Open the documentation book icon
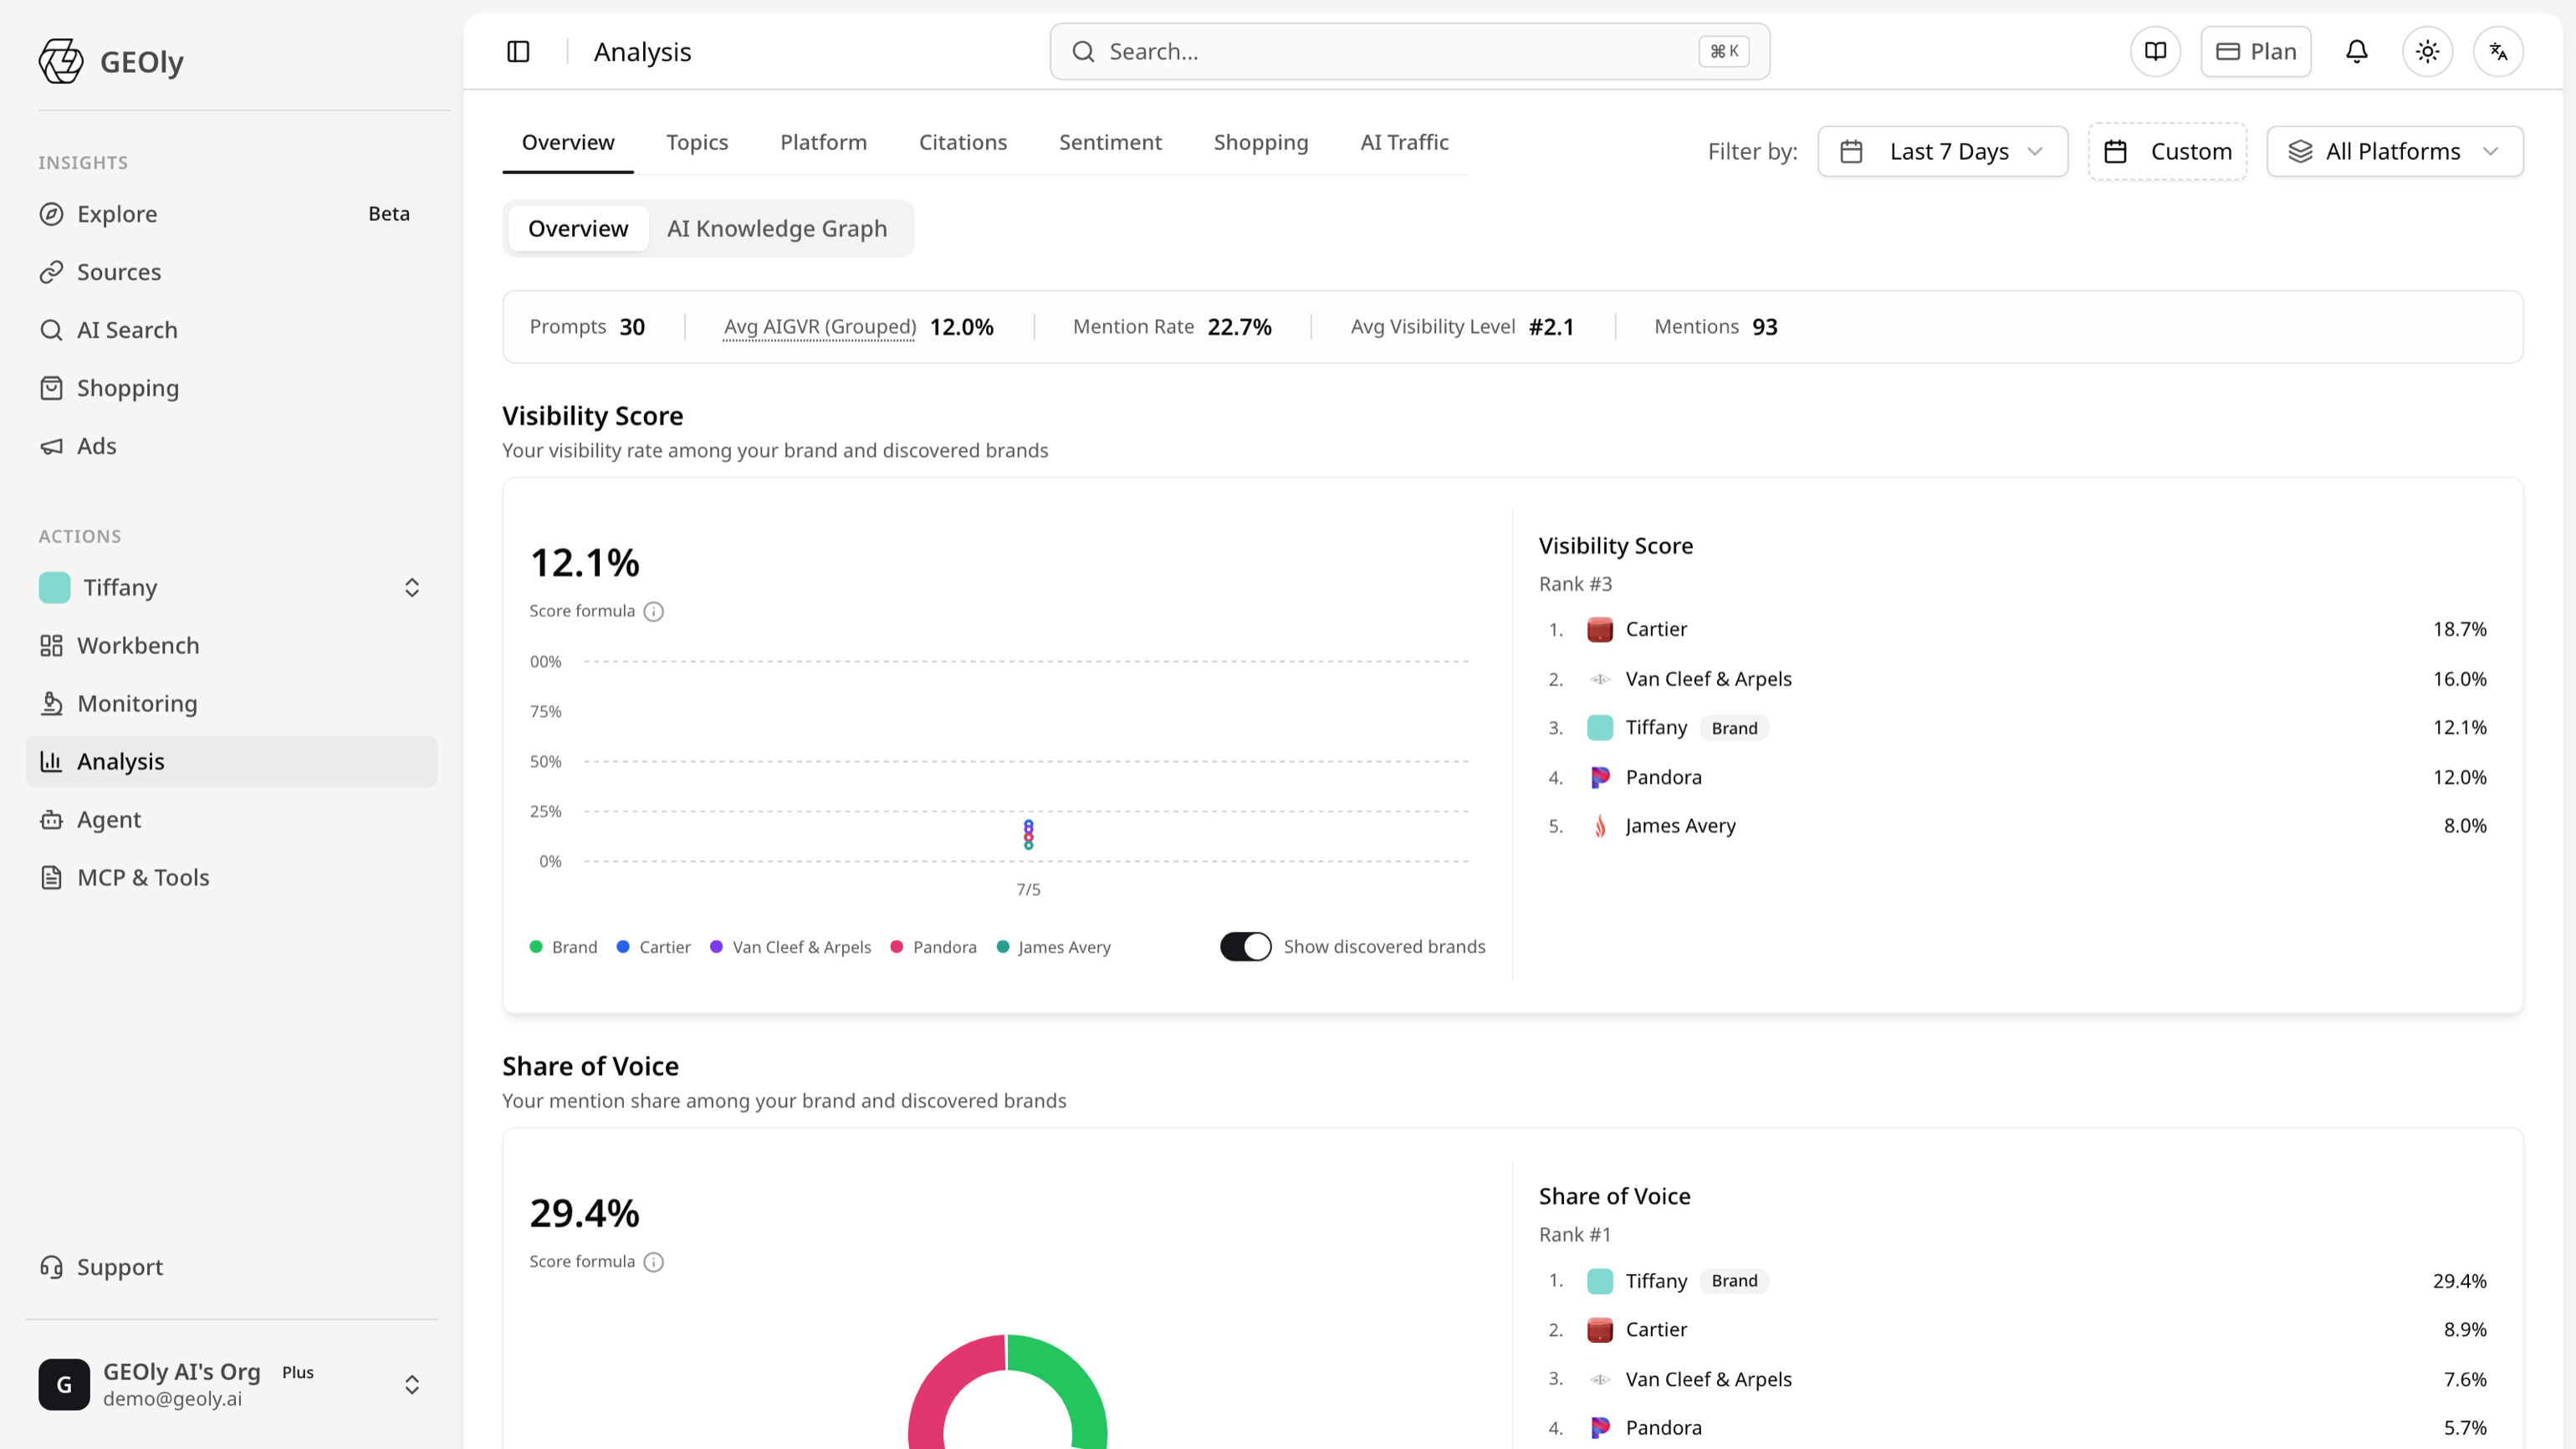The image size is (2576, 1449). 2155,51
